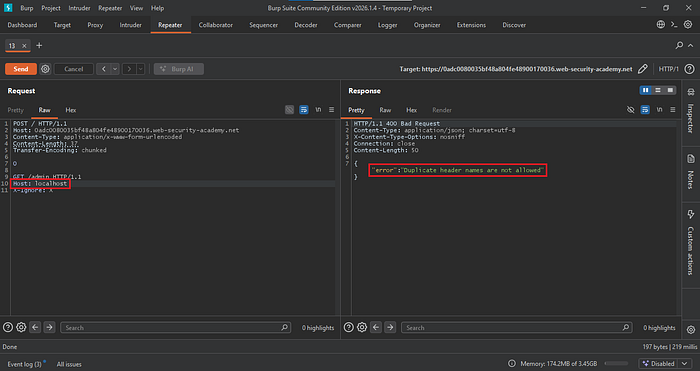The image size is (700, 371).
Task: Switch to the Logger tab
Action: tap(388, 25)
